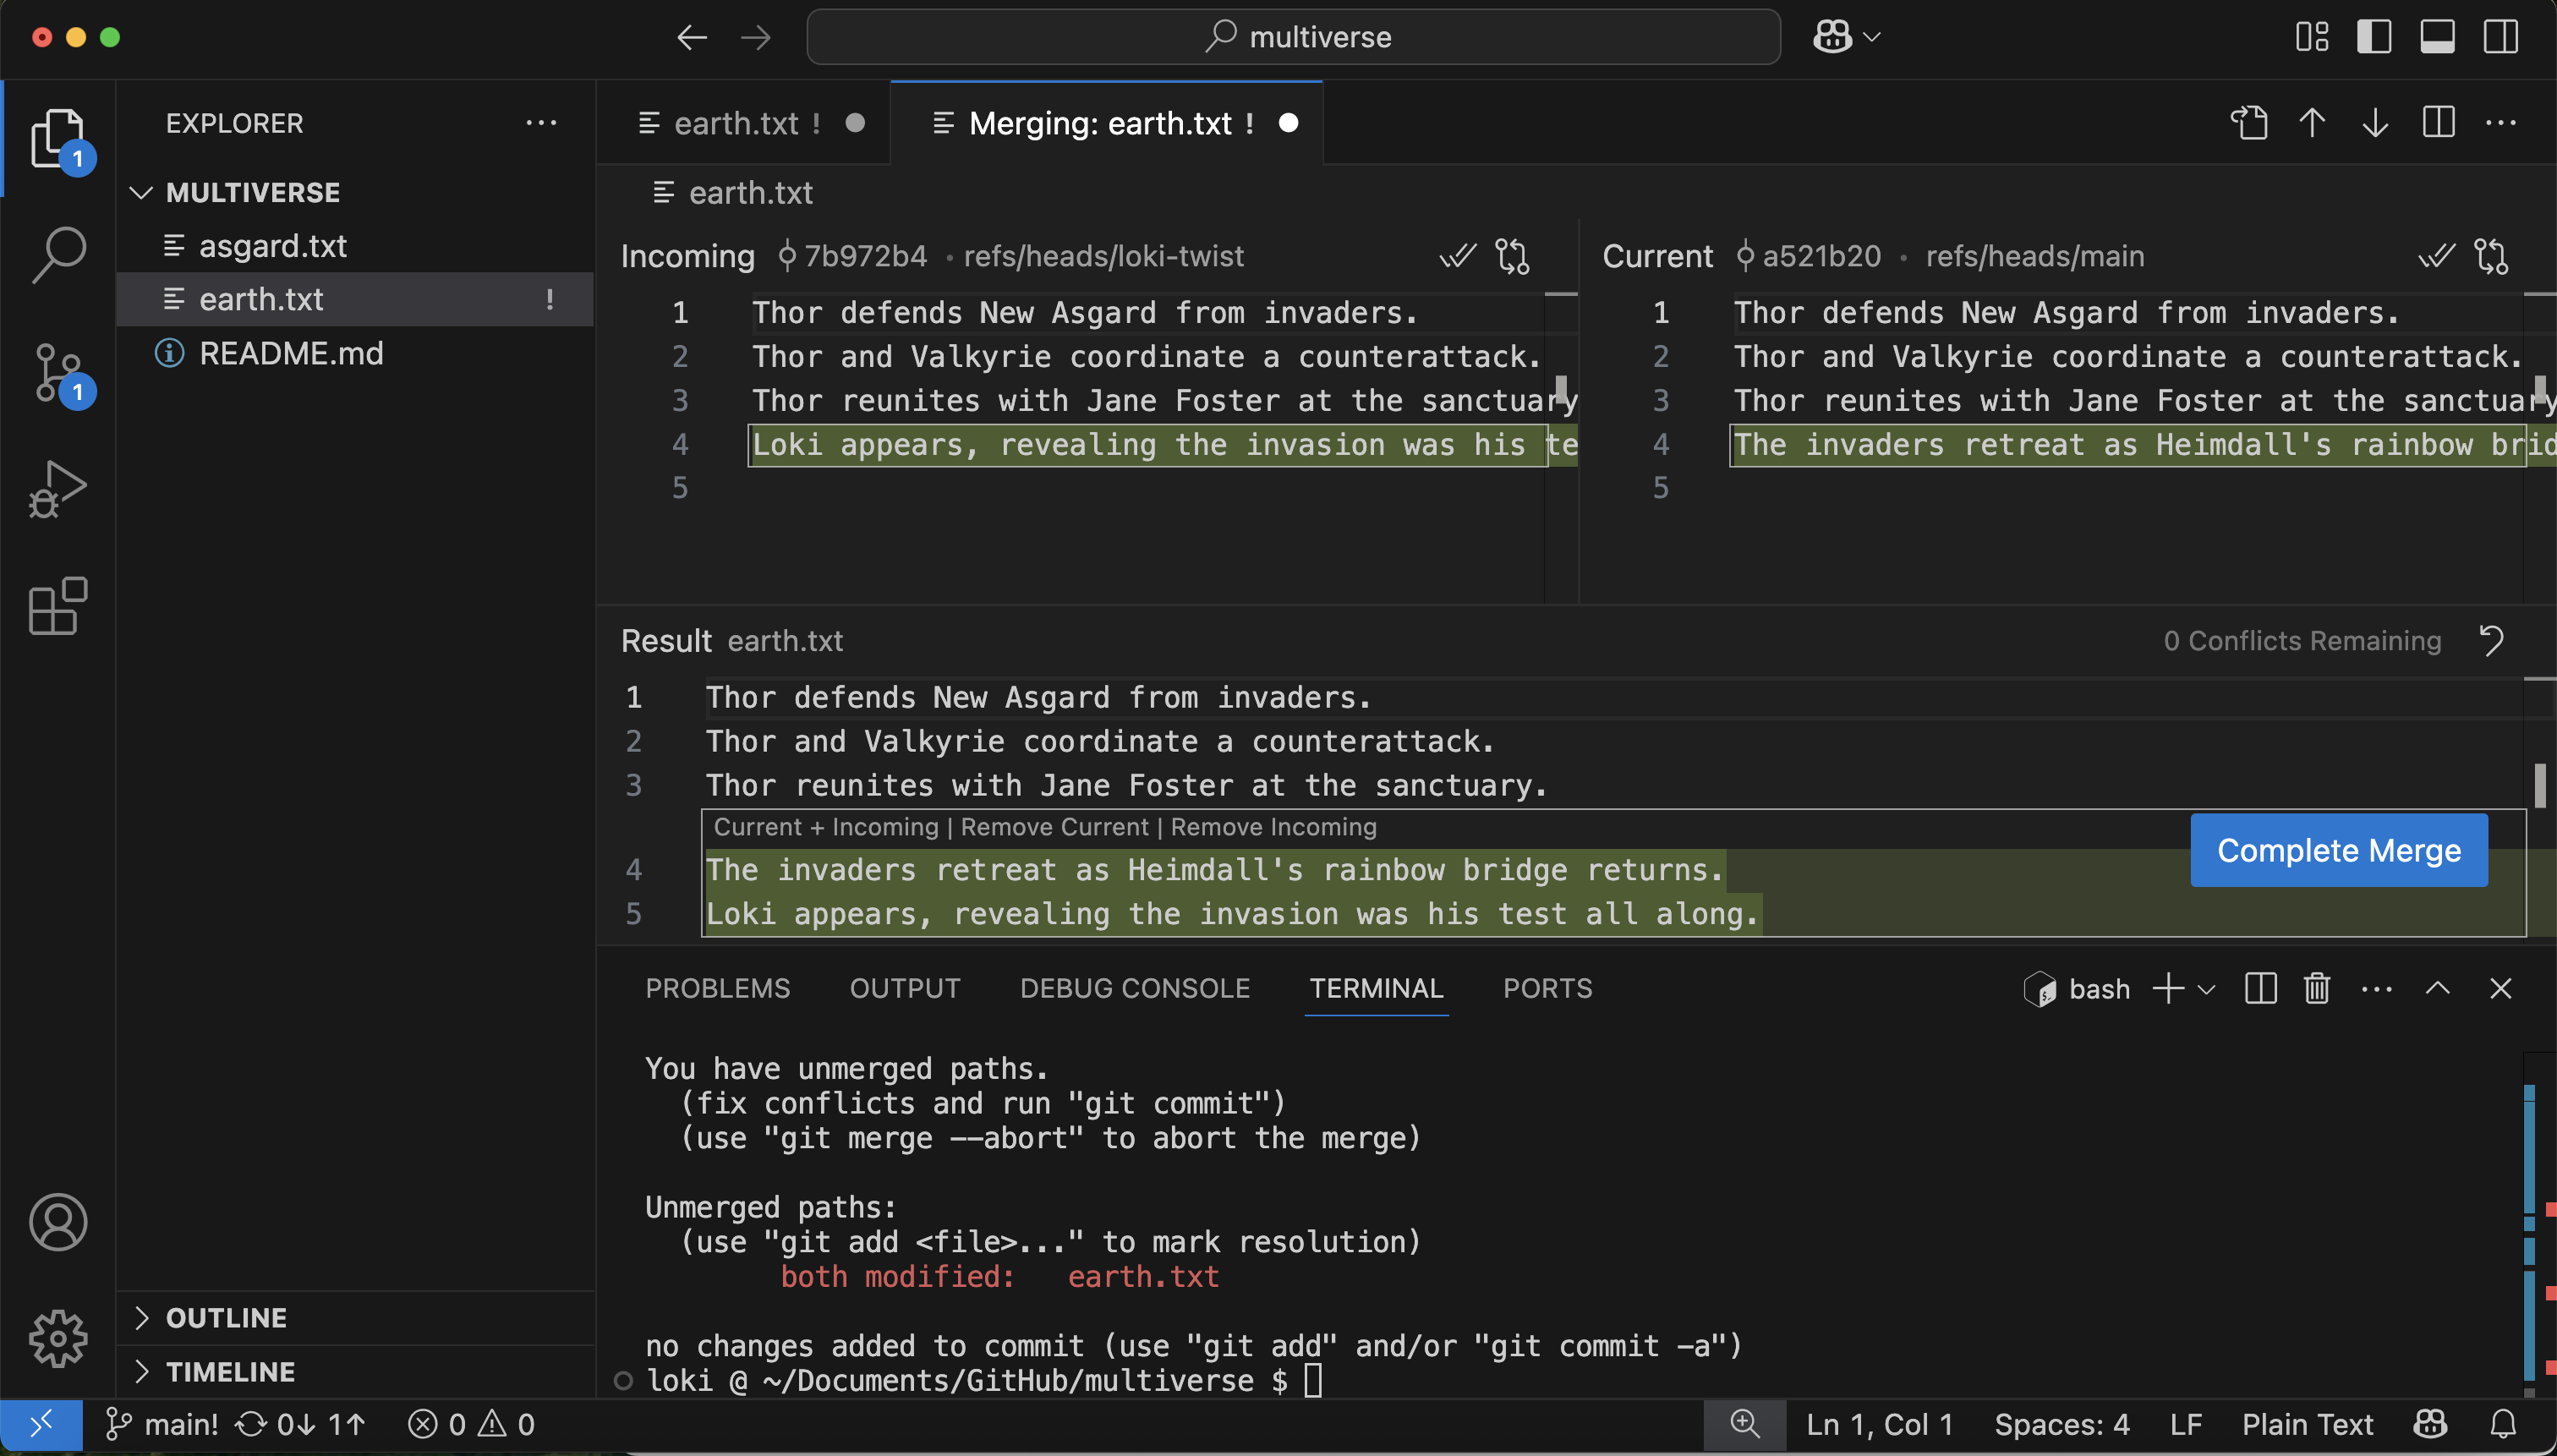Screen dimensions: 2557x1456
Task: Toggle Primary Side Bar visibility
Action: 2374,37
